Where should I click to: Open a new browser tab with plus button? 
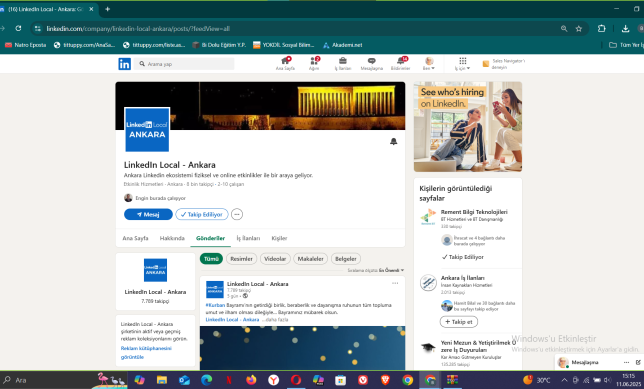tap(108, 9)
